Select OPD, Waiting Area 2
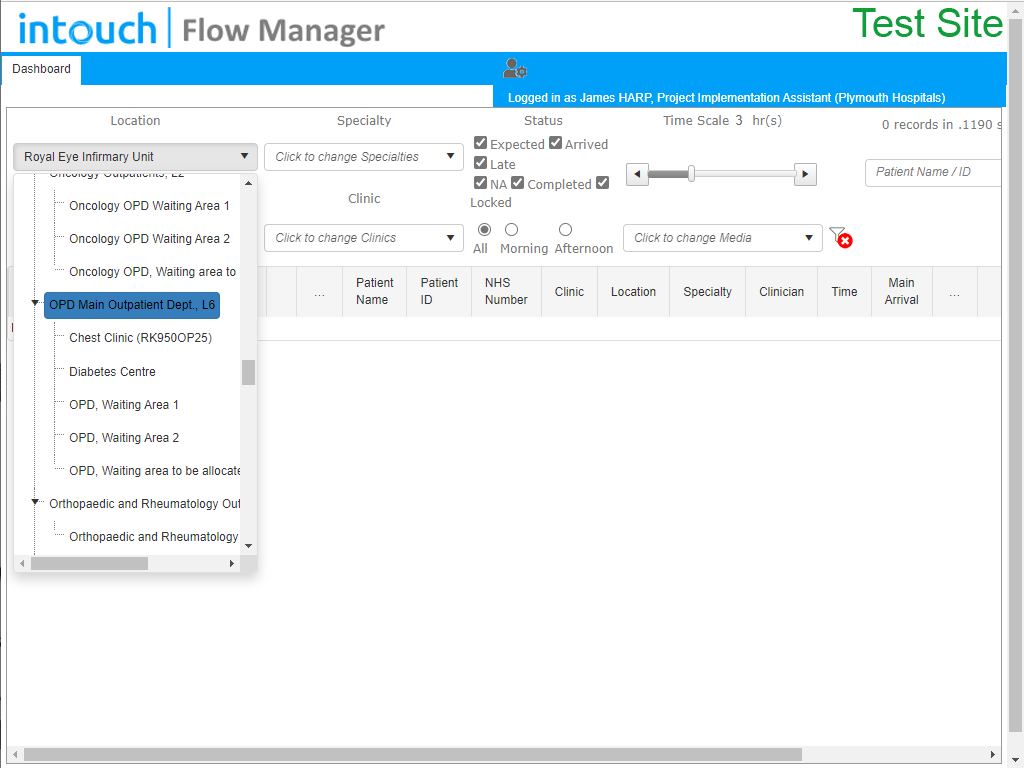The image size is (1024, 768). point(124,438)
